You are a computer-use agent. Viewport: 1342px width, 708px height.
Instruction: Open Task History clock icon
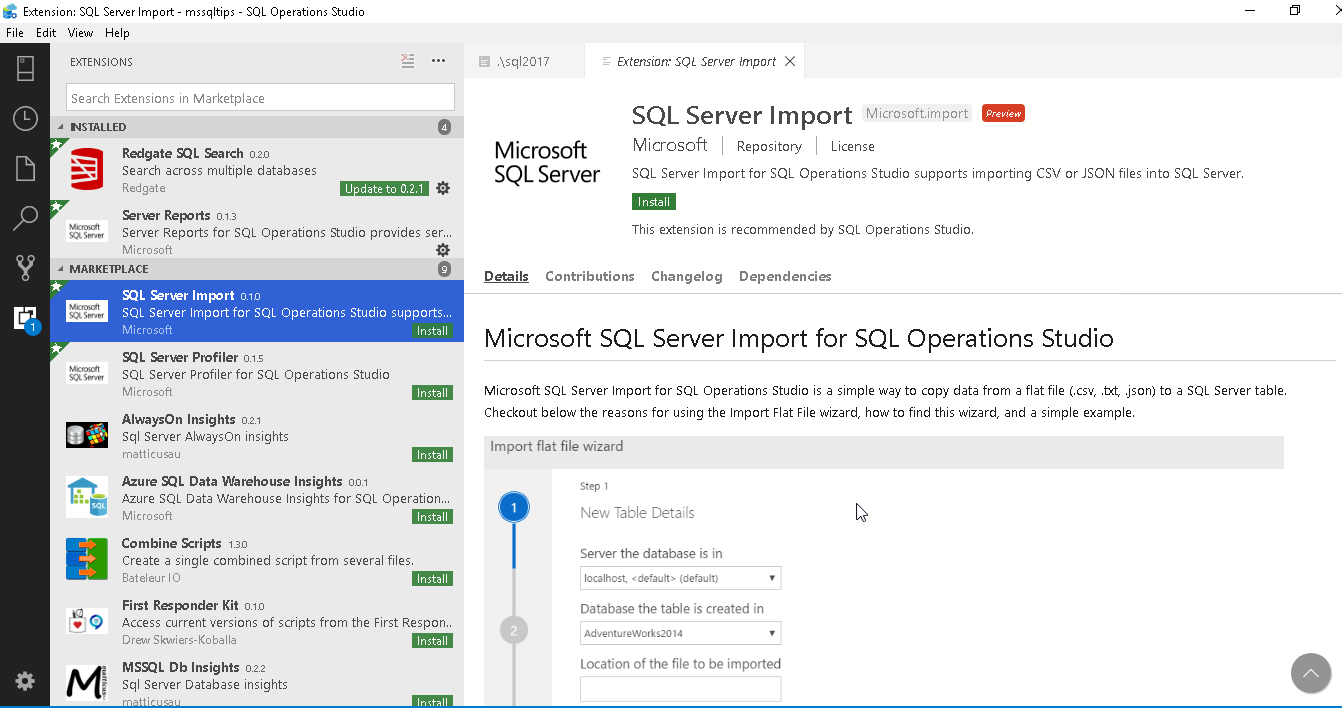coord(25,118)
